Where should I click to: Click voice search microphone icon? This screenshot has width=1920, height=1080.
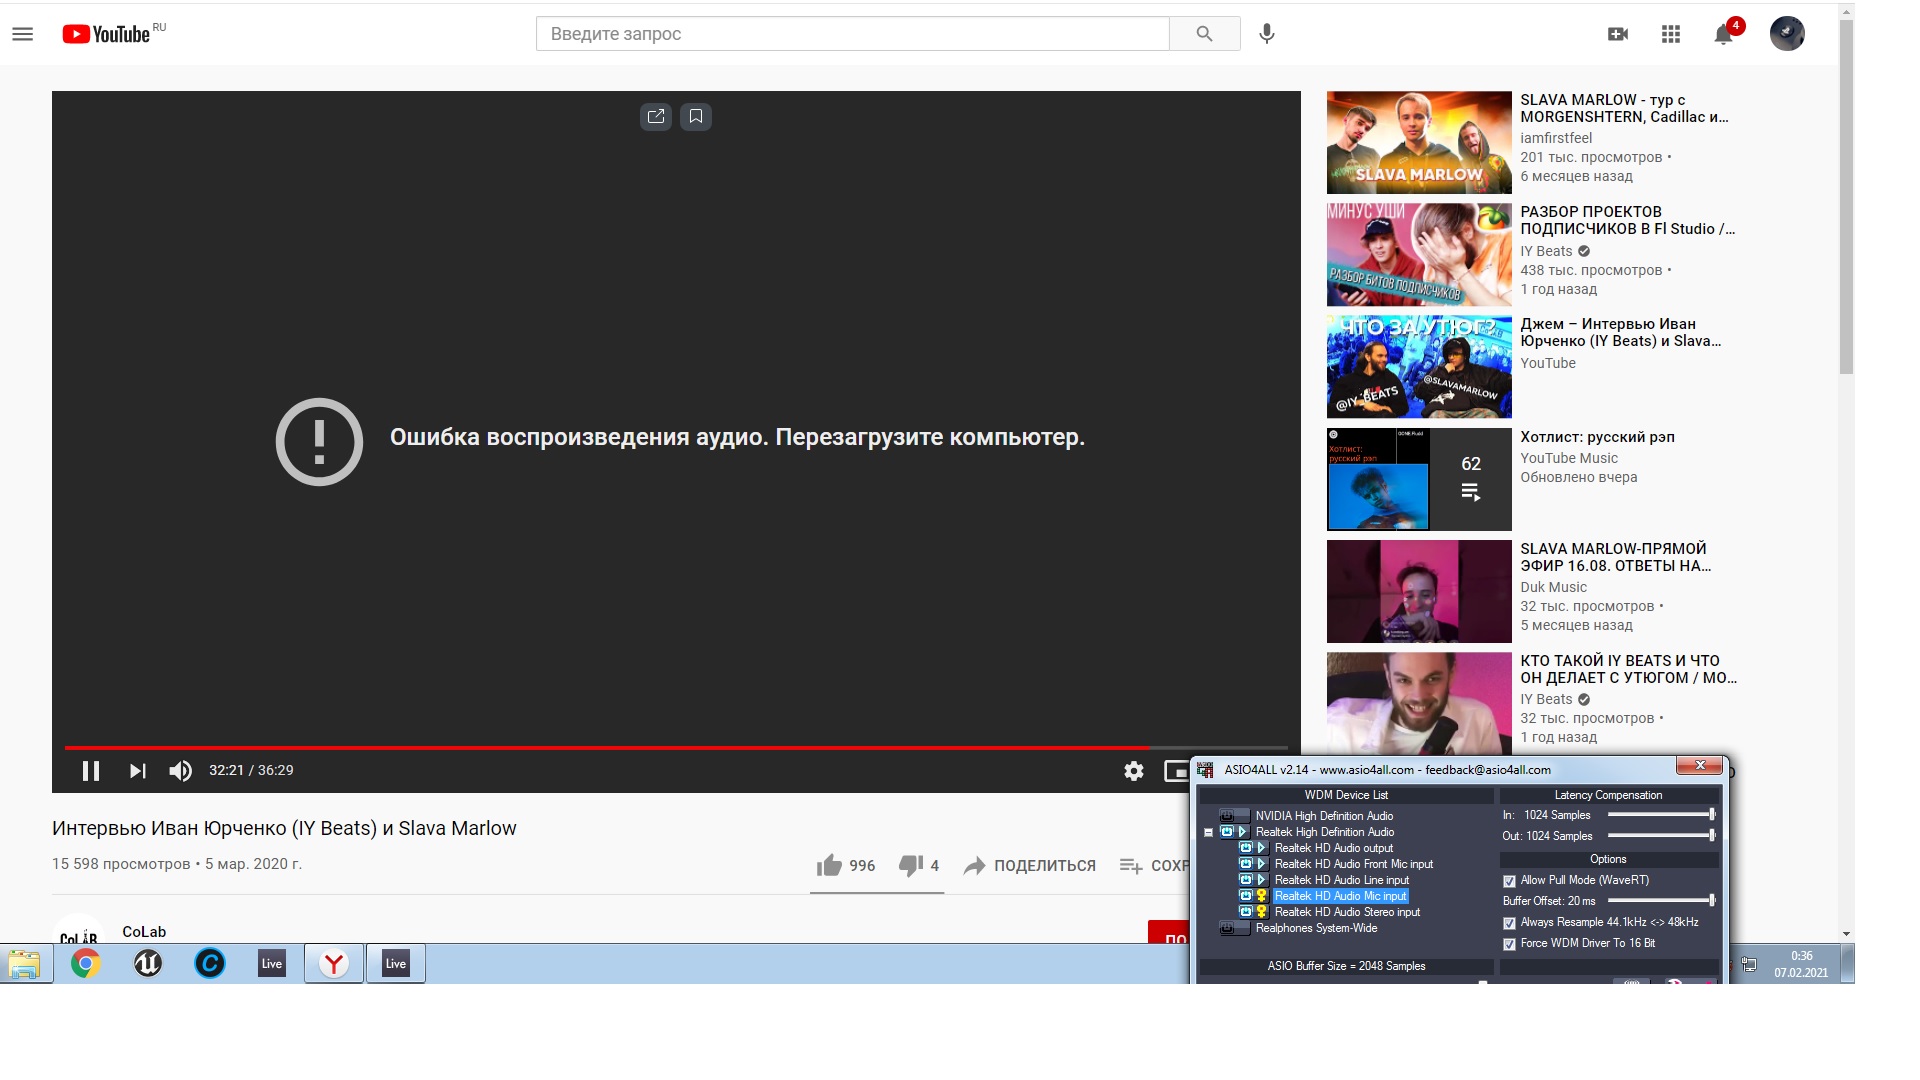1267,34
